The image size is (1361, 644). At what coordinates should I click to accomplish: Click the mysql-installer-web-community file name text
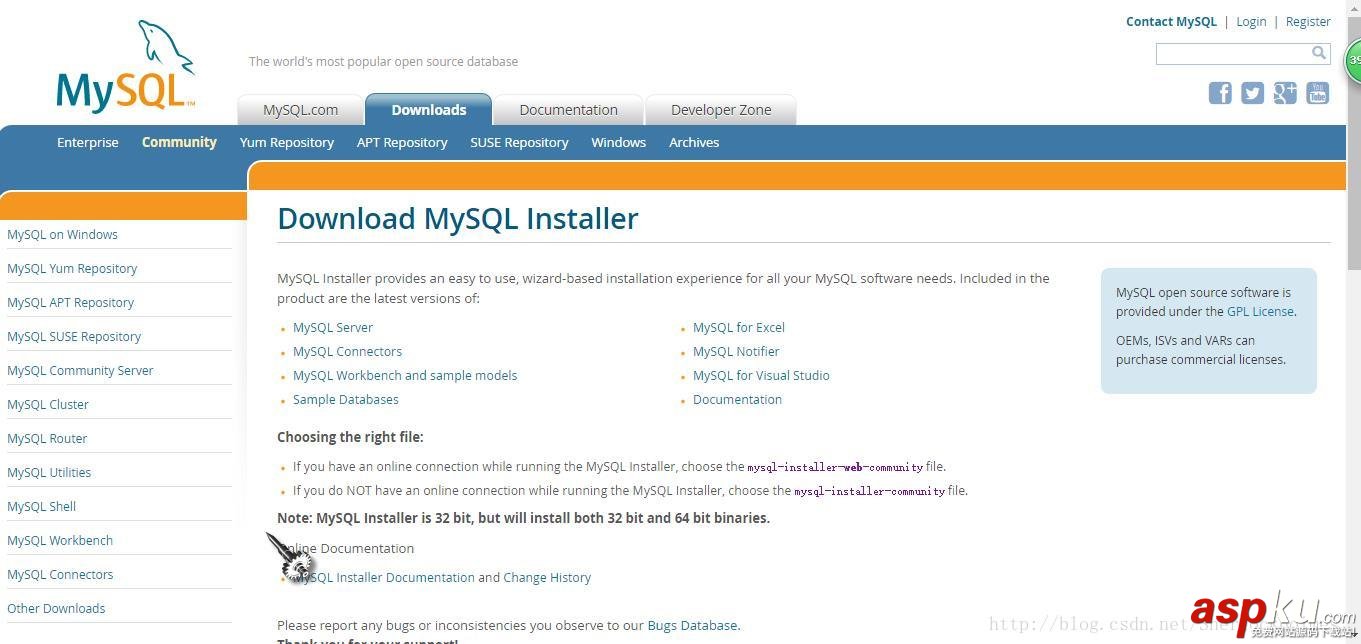click(835, 467)
